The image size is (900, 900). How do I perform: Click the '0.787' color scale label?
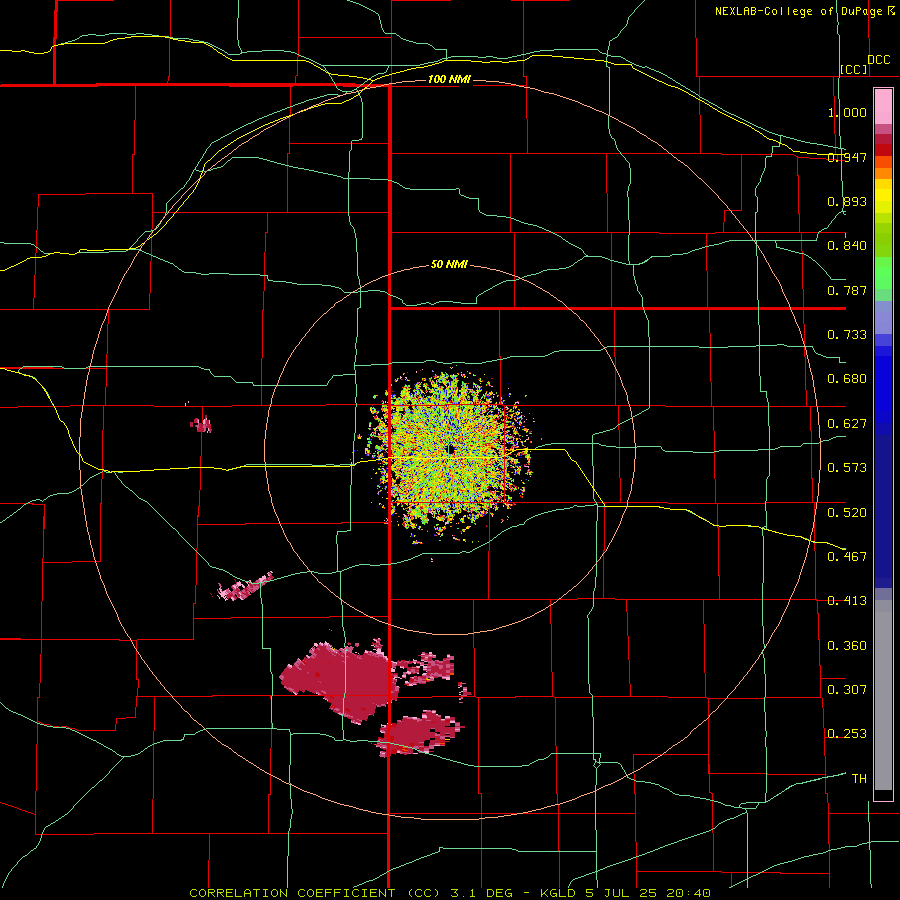tap(847, 290)
